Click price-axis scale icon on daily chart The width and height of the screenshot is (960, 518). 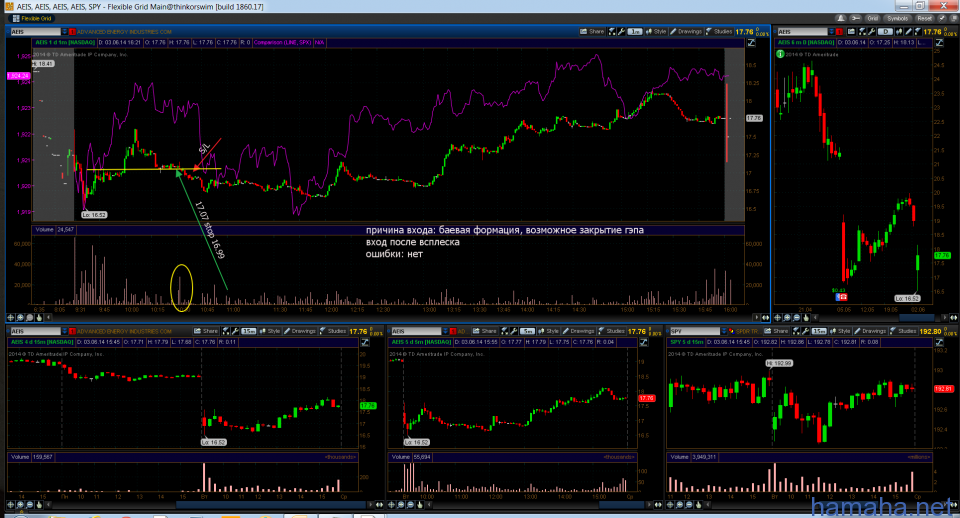click(x=939, y=42)
